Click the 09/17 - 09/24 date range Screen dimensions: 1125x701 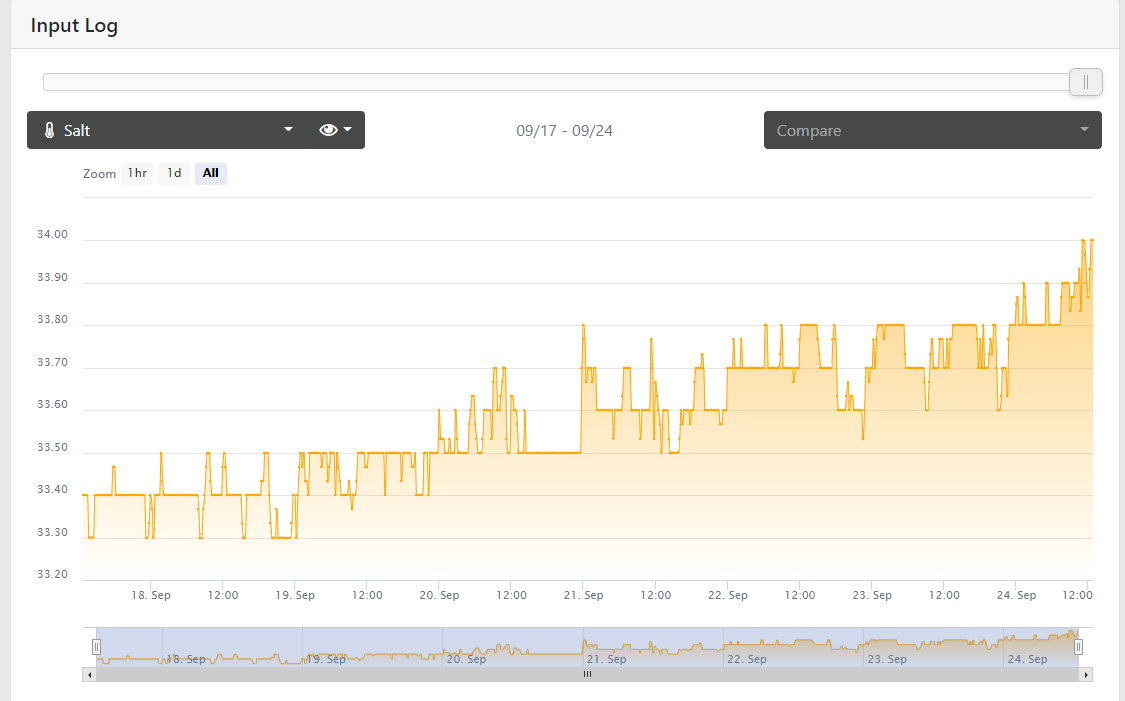click(x=565, y=131)
